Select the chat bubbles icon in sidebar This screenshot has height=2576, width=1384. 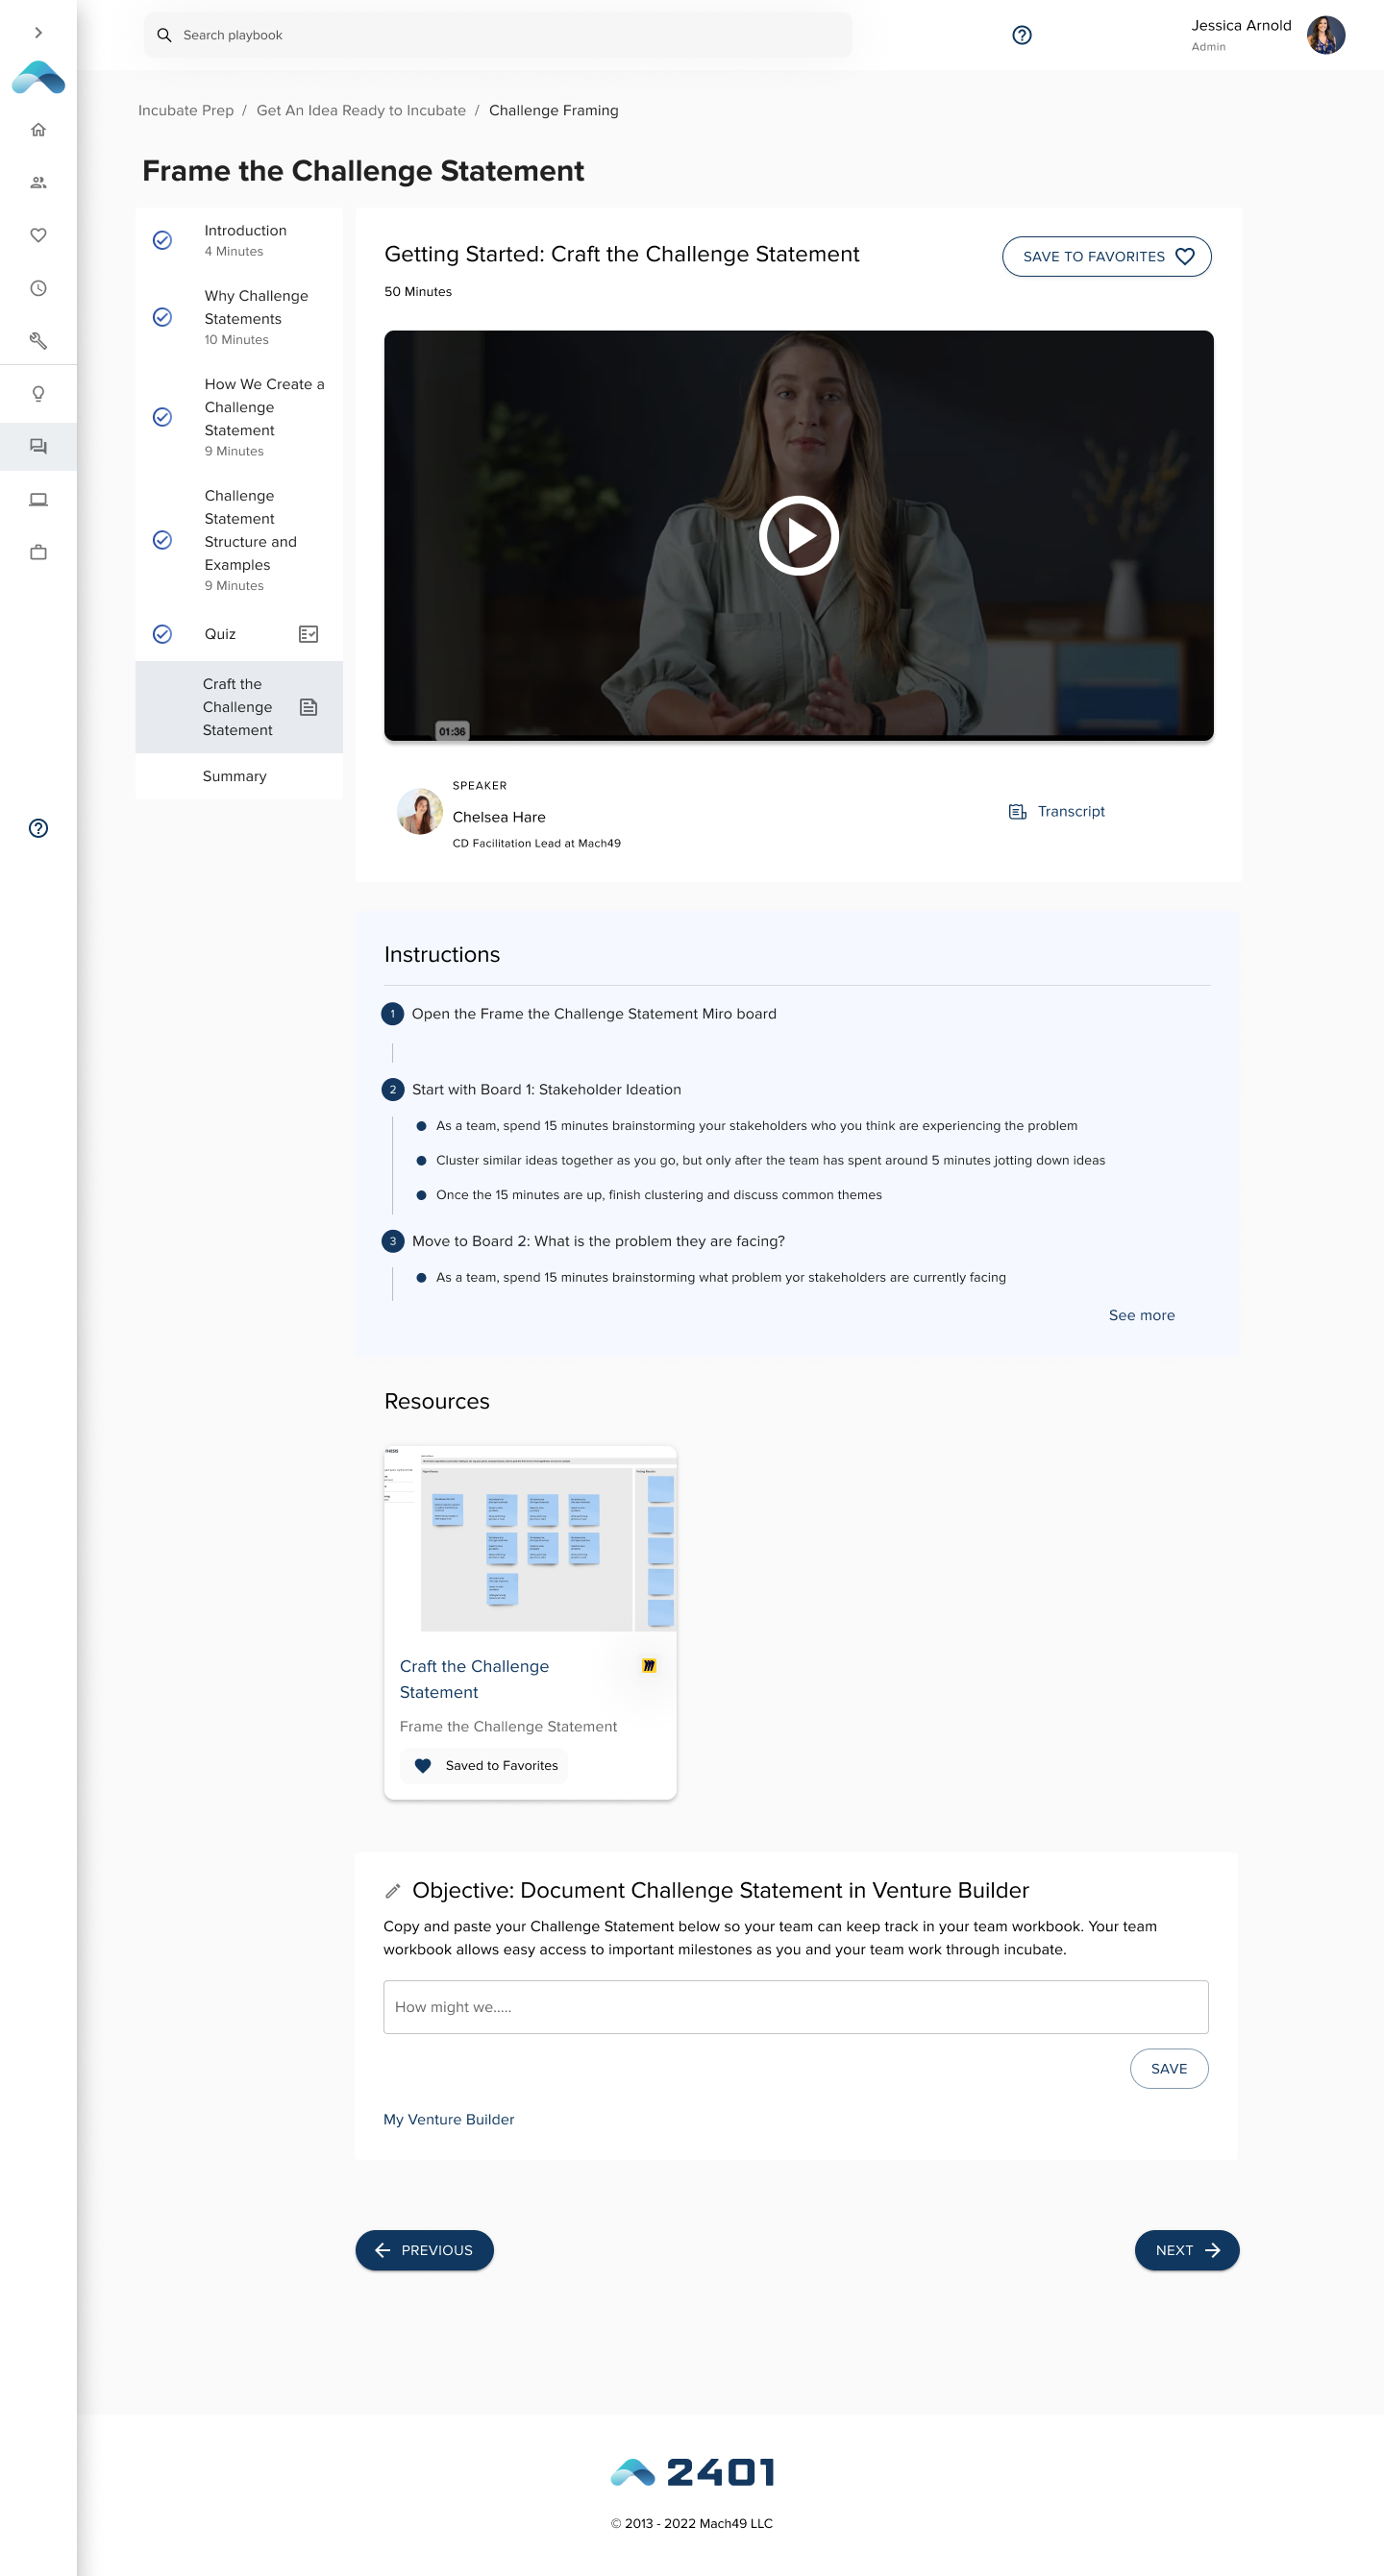(38, 447)
